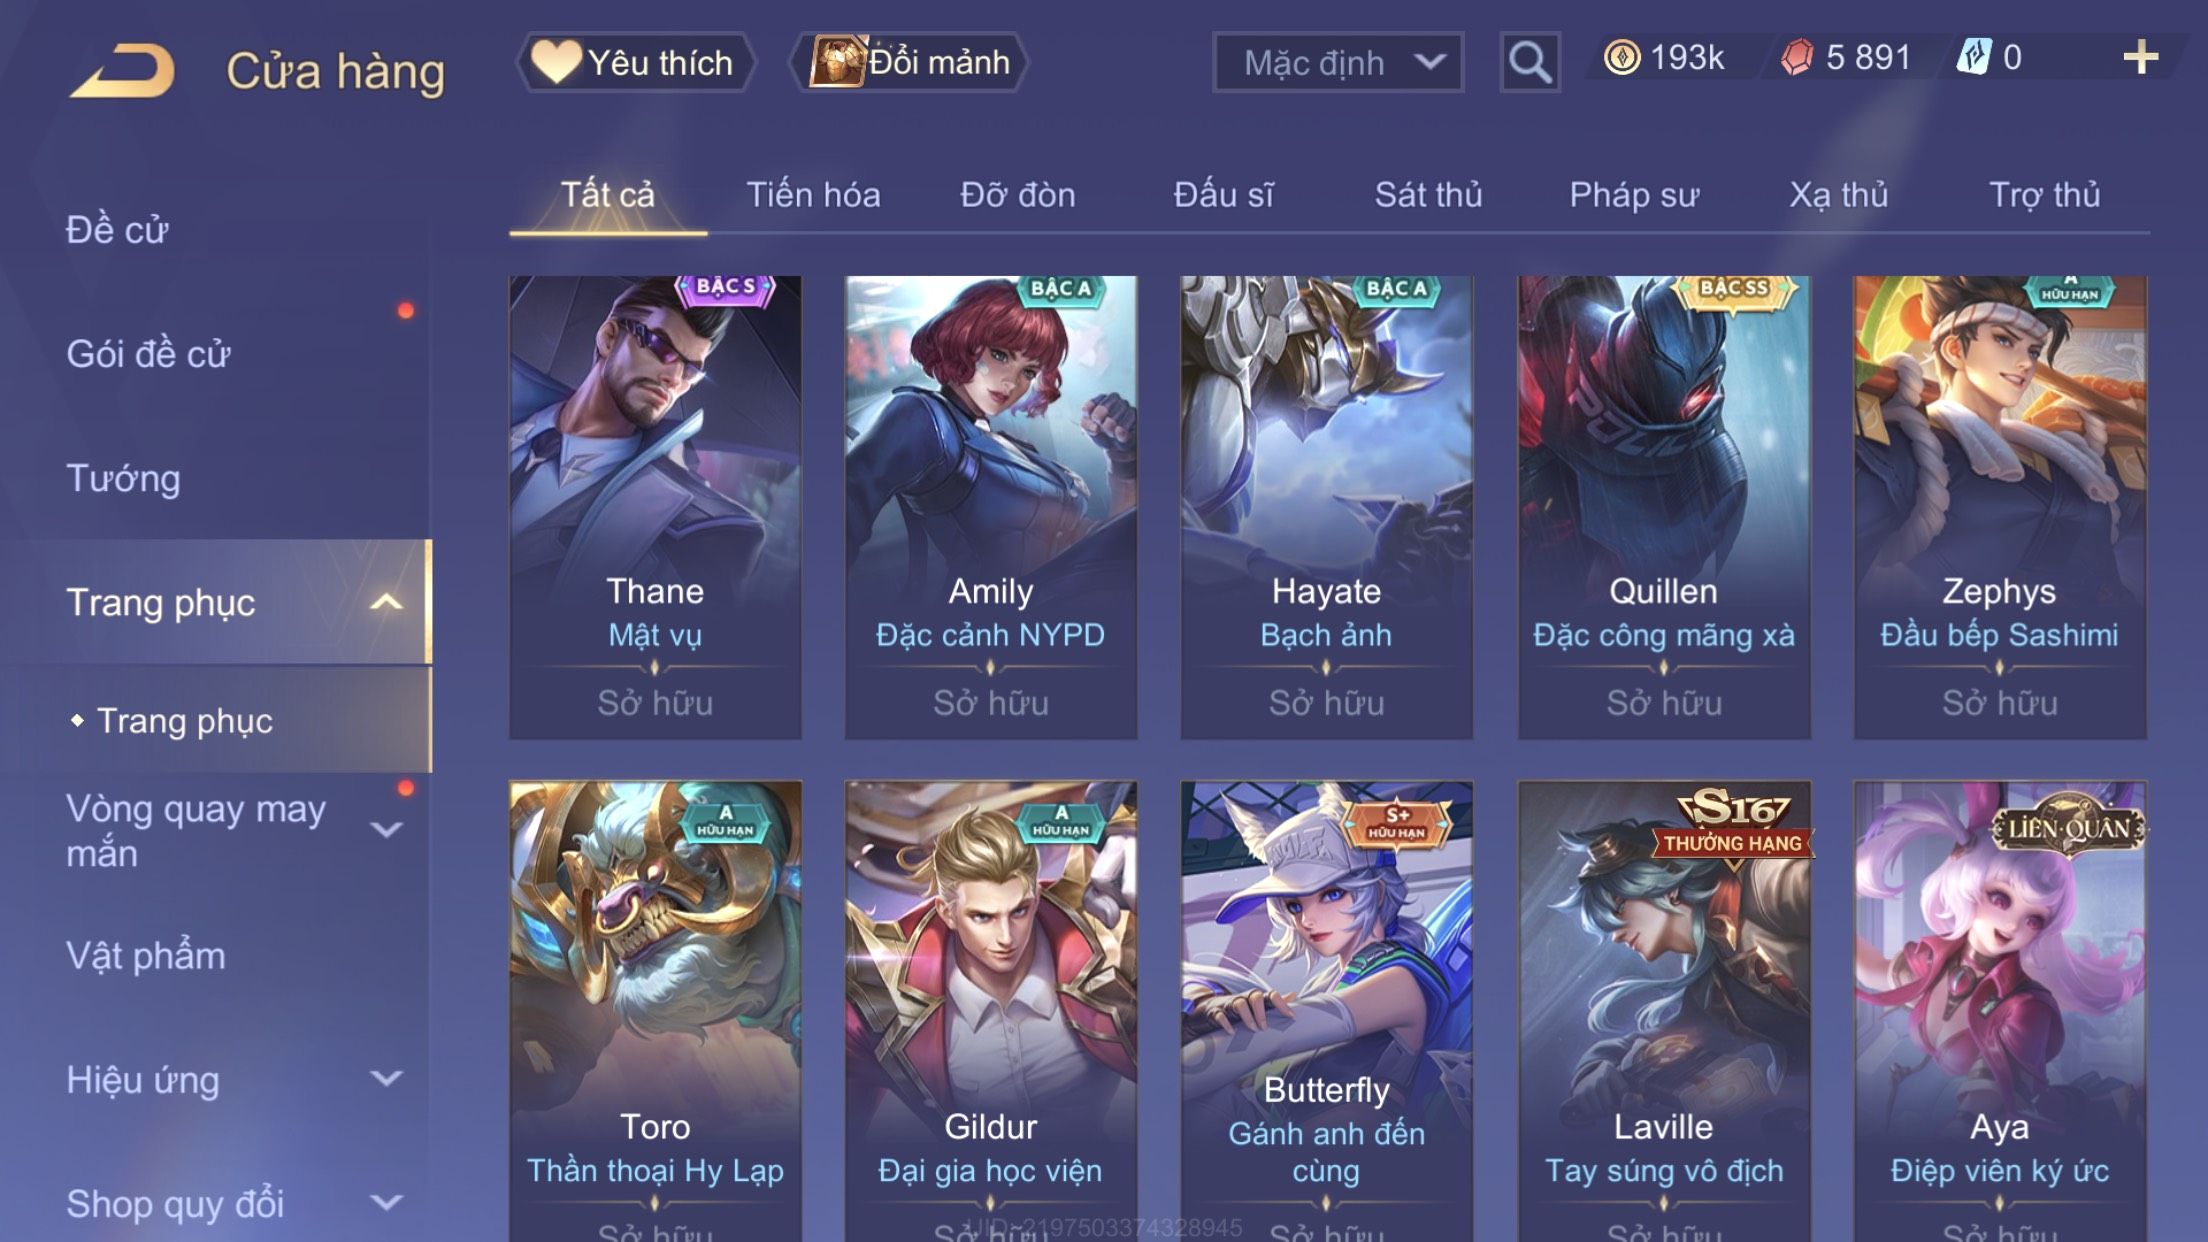Select the Tiến hóa tab
2208x1242 pixels.
pyautogui.click(x=813, y=194)
